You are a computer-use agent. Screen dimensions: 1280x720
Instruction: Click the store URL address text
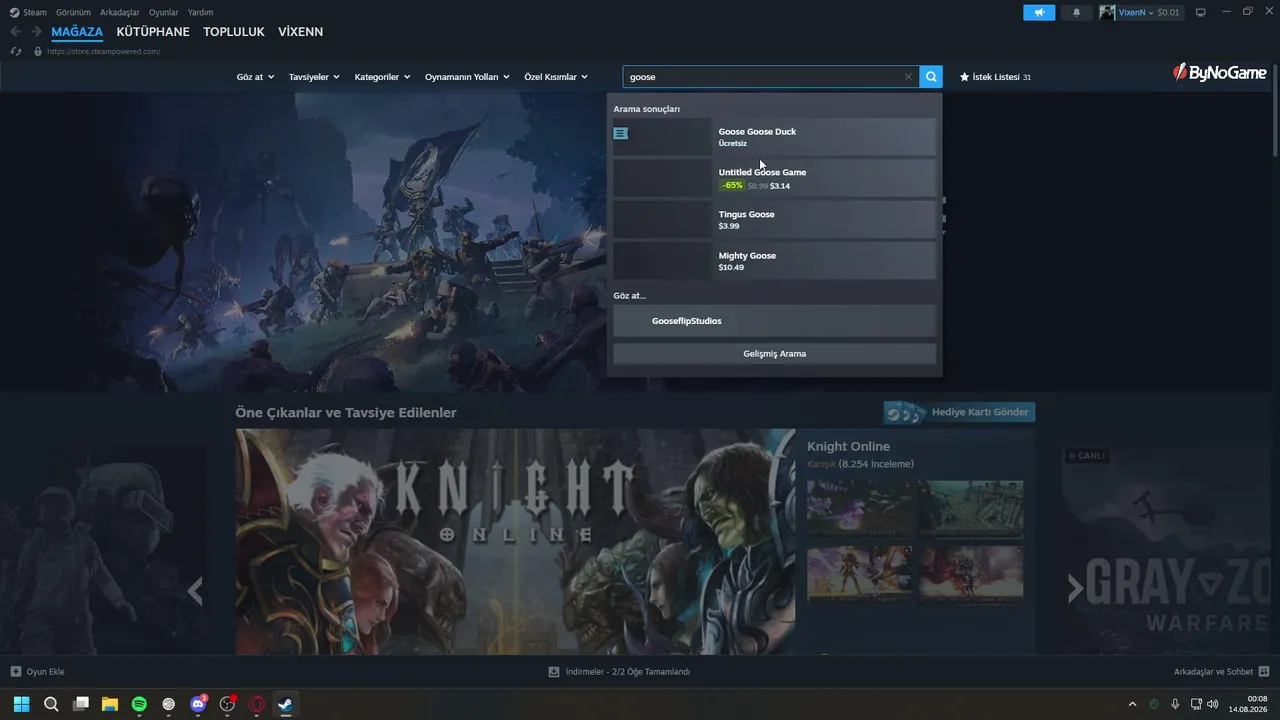pyautogui.click(x=103, y=51)
